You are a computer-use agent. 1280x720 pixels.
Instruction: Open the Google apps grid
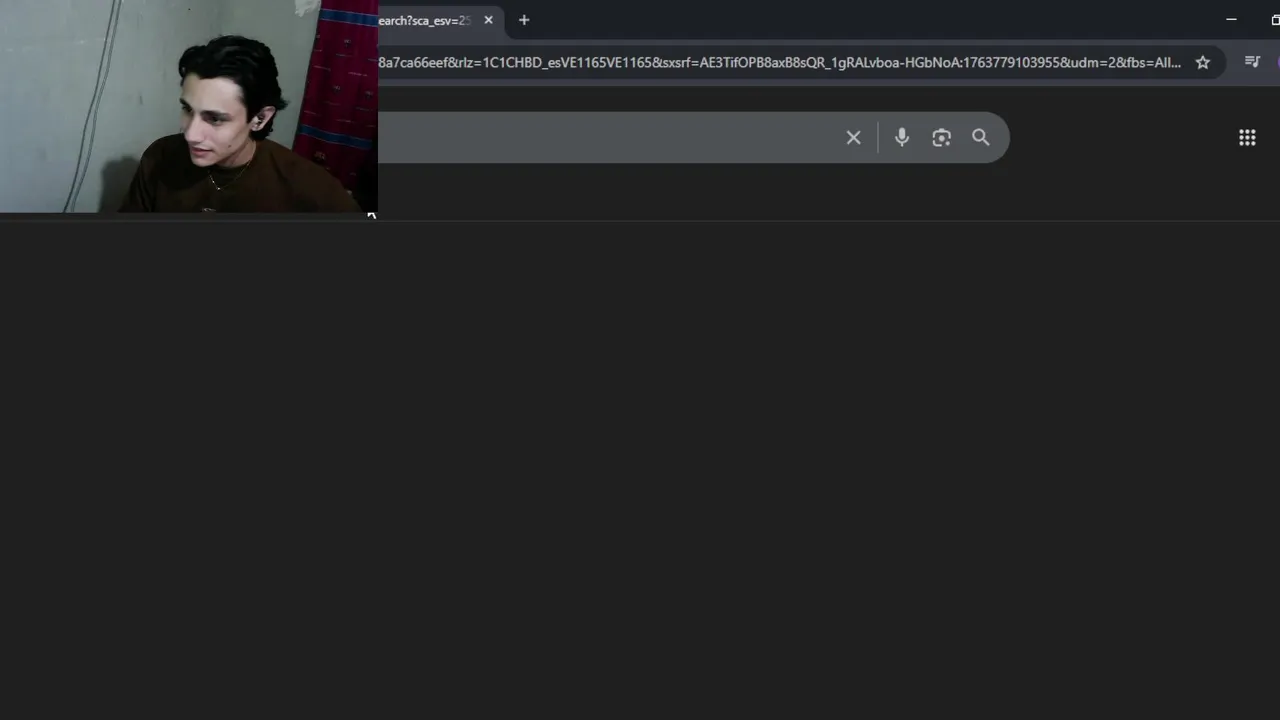1247,138
